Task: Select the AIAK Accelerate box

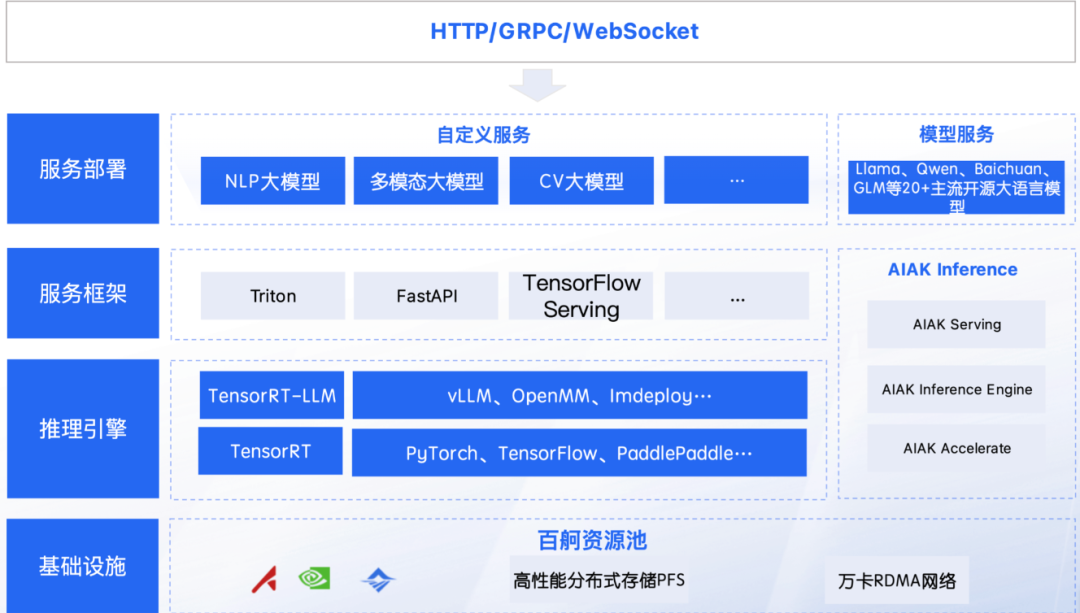Action: coord(956,448)
